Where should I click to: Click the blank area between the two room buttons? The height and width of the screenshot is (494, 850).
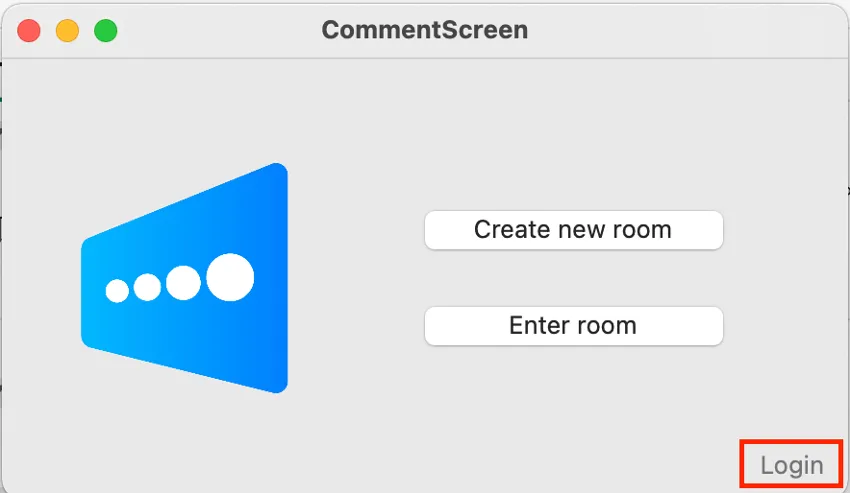coord(573,278)
